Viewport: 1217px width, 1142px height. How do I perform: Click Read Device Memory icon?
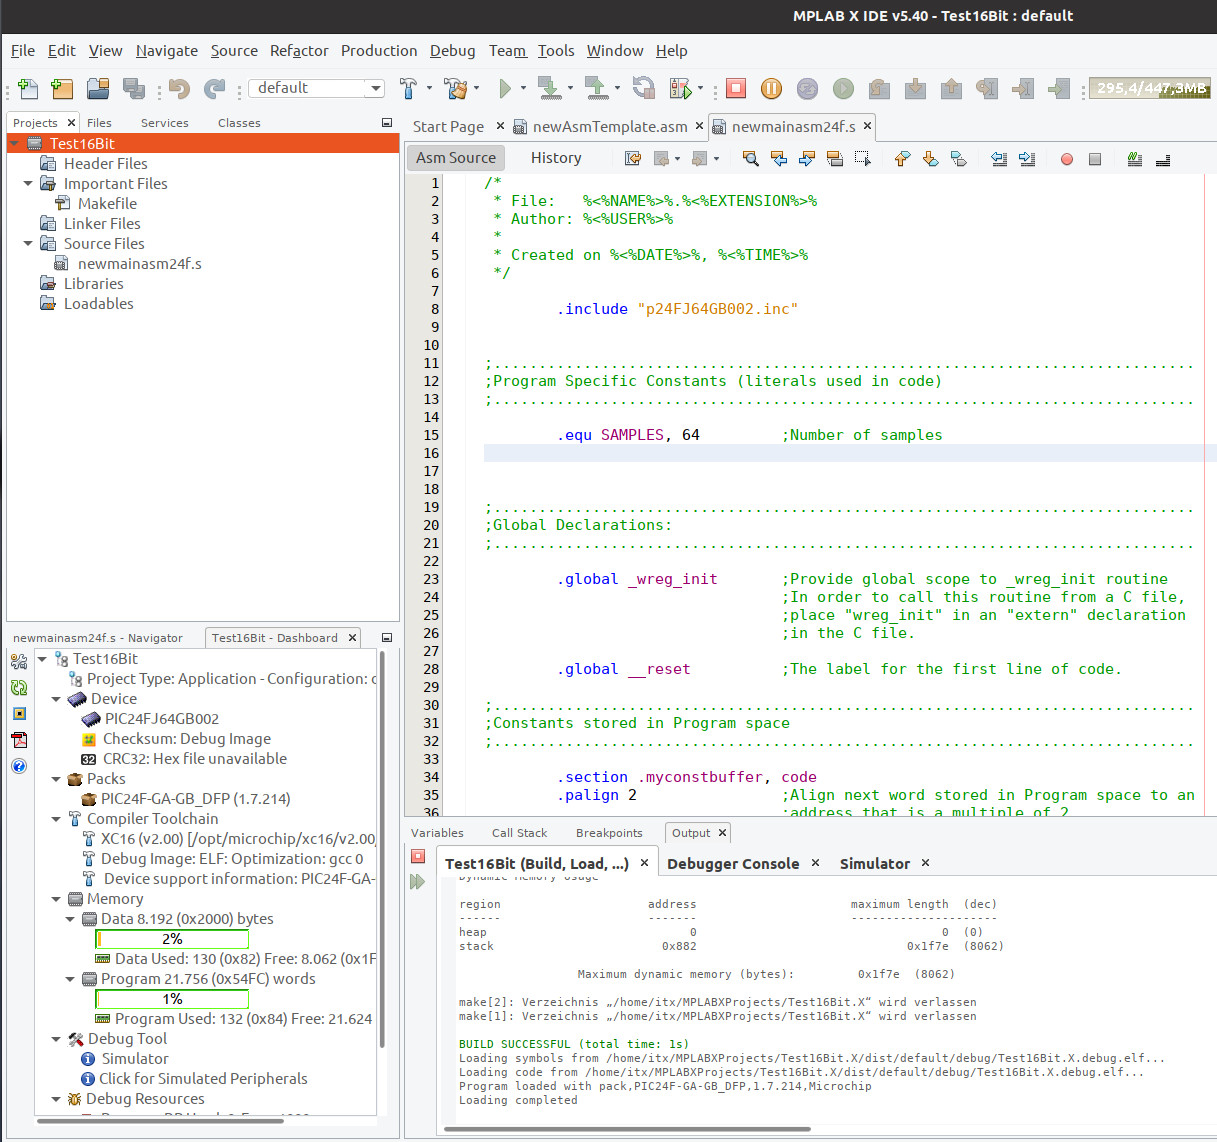(596, 89)
